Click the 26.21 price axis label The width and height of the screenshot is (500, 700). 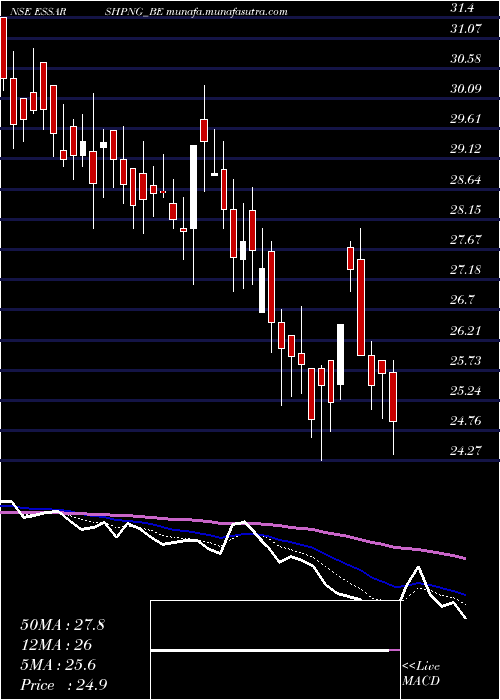467,331
